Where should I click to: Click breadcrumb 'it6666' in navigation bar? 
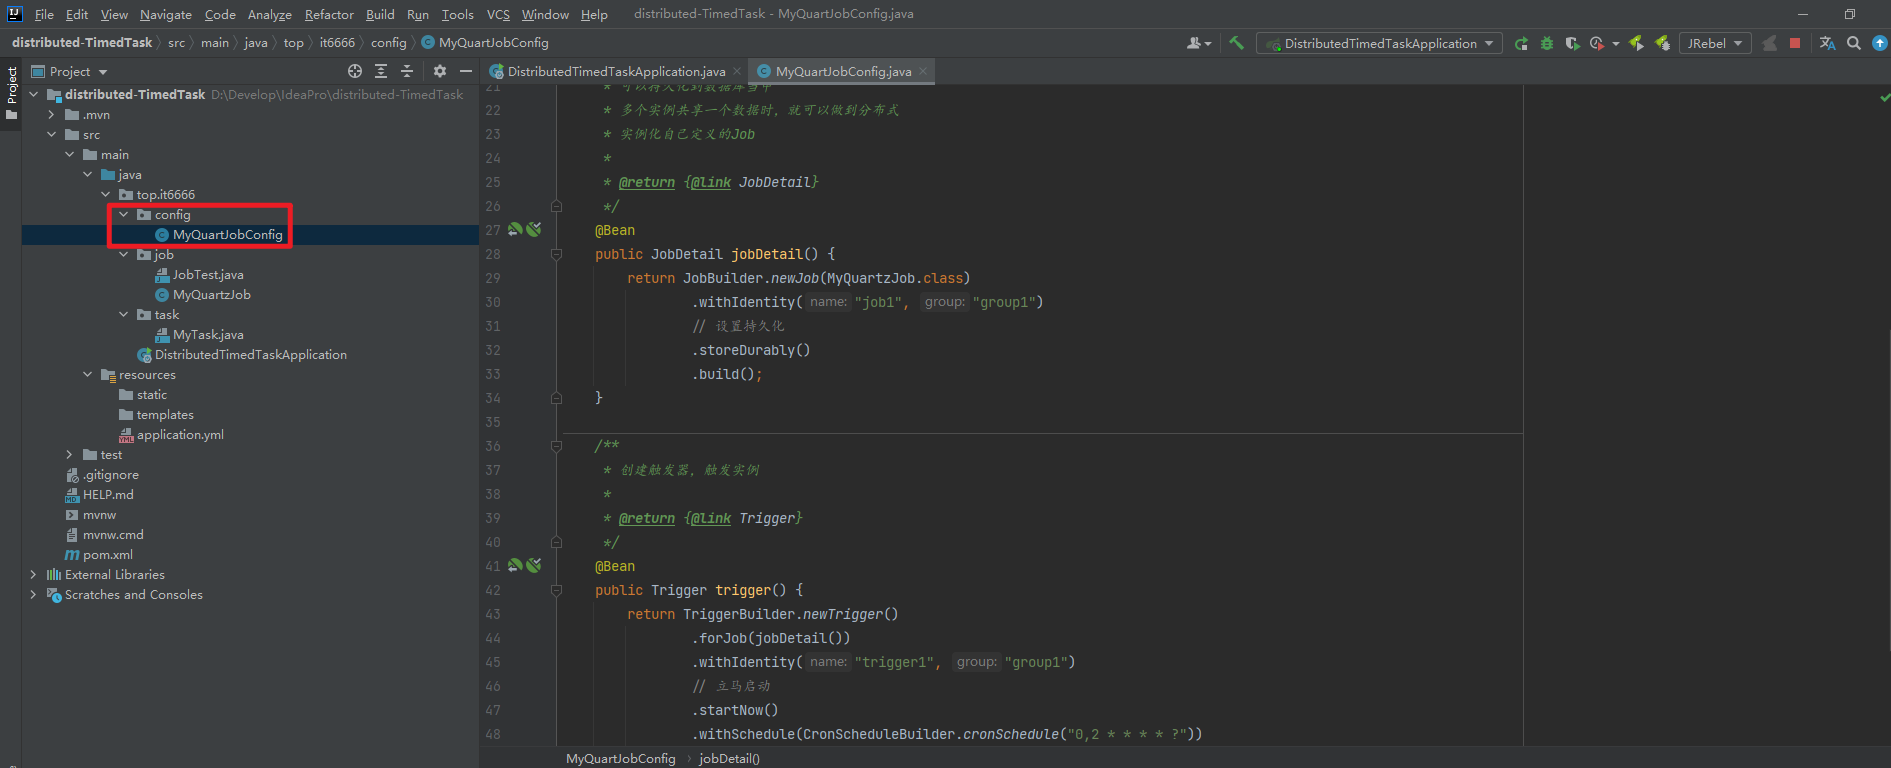[337, 43]
